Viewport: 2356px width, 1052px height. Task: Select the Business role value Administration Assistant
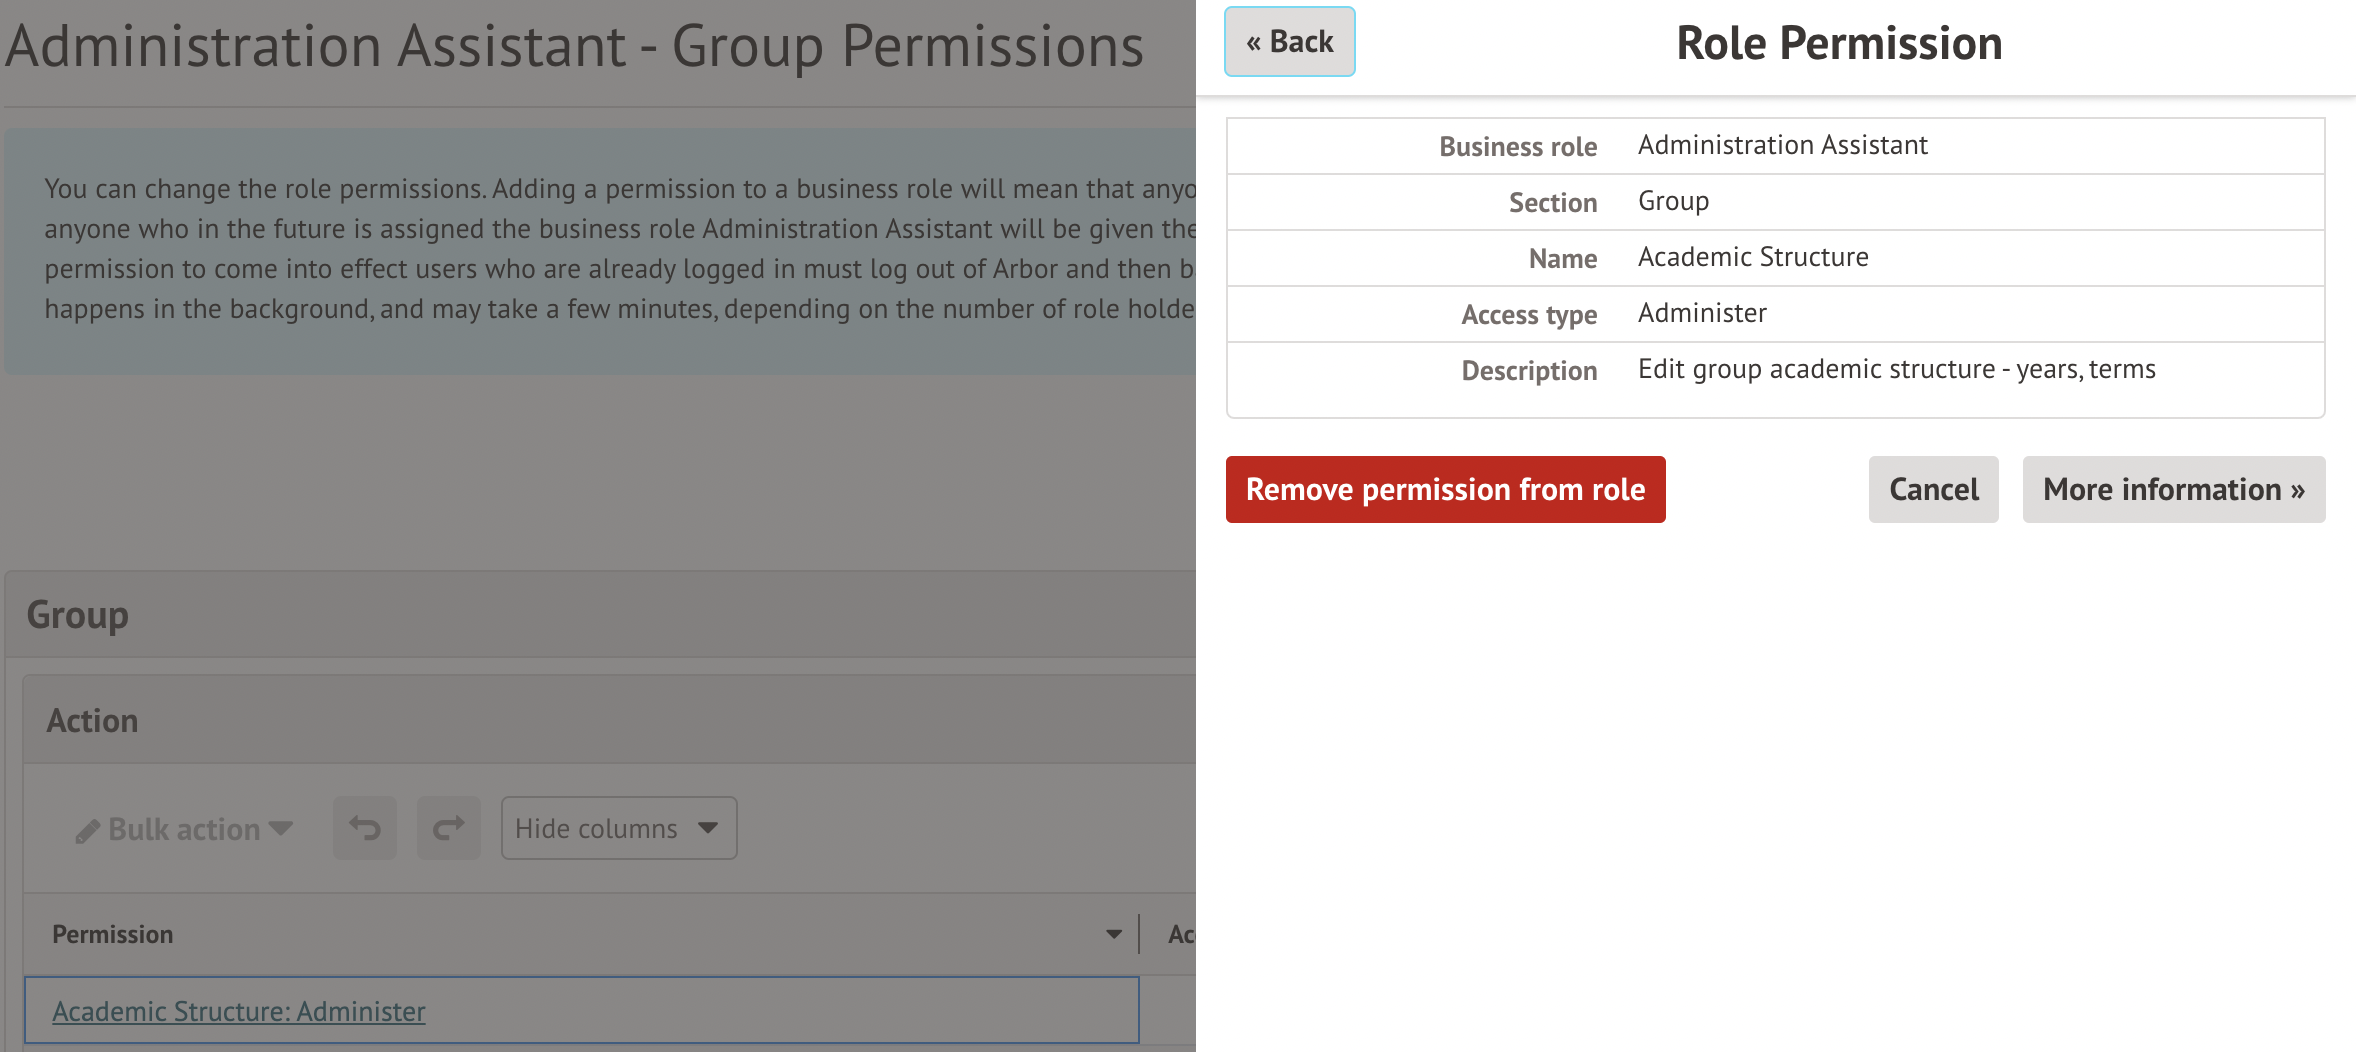(x=1782, y=145)
